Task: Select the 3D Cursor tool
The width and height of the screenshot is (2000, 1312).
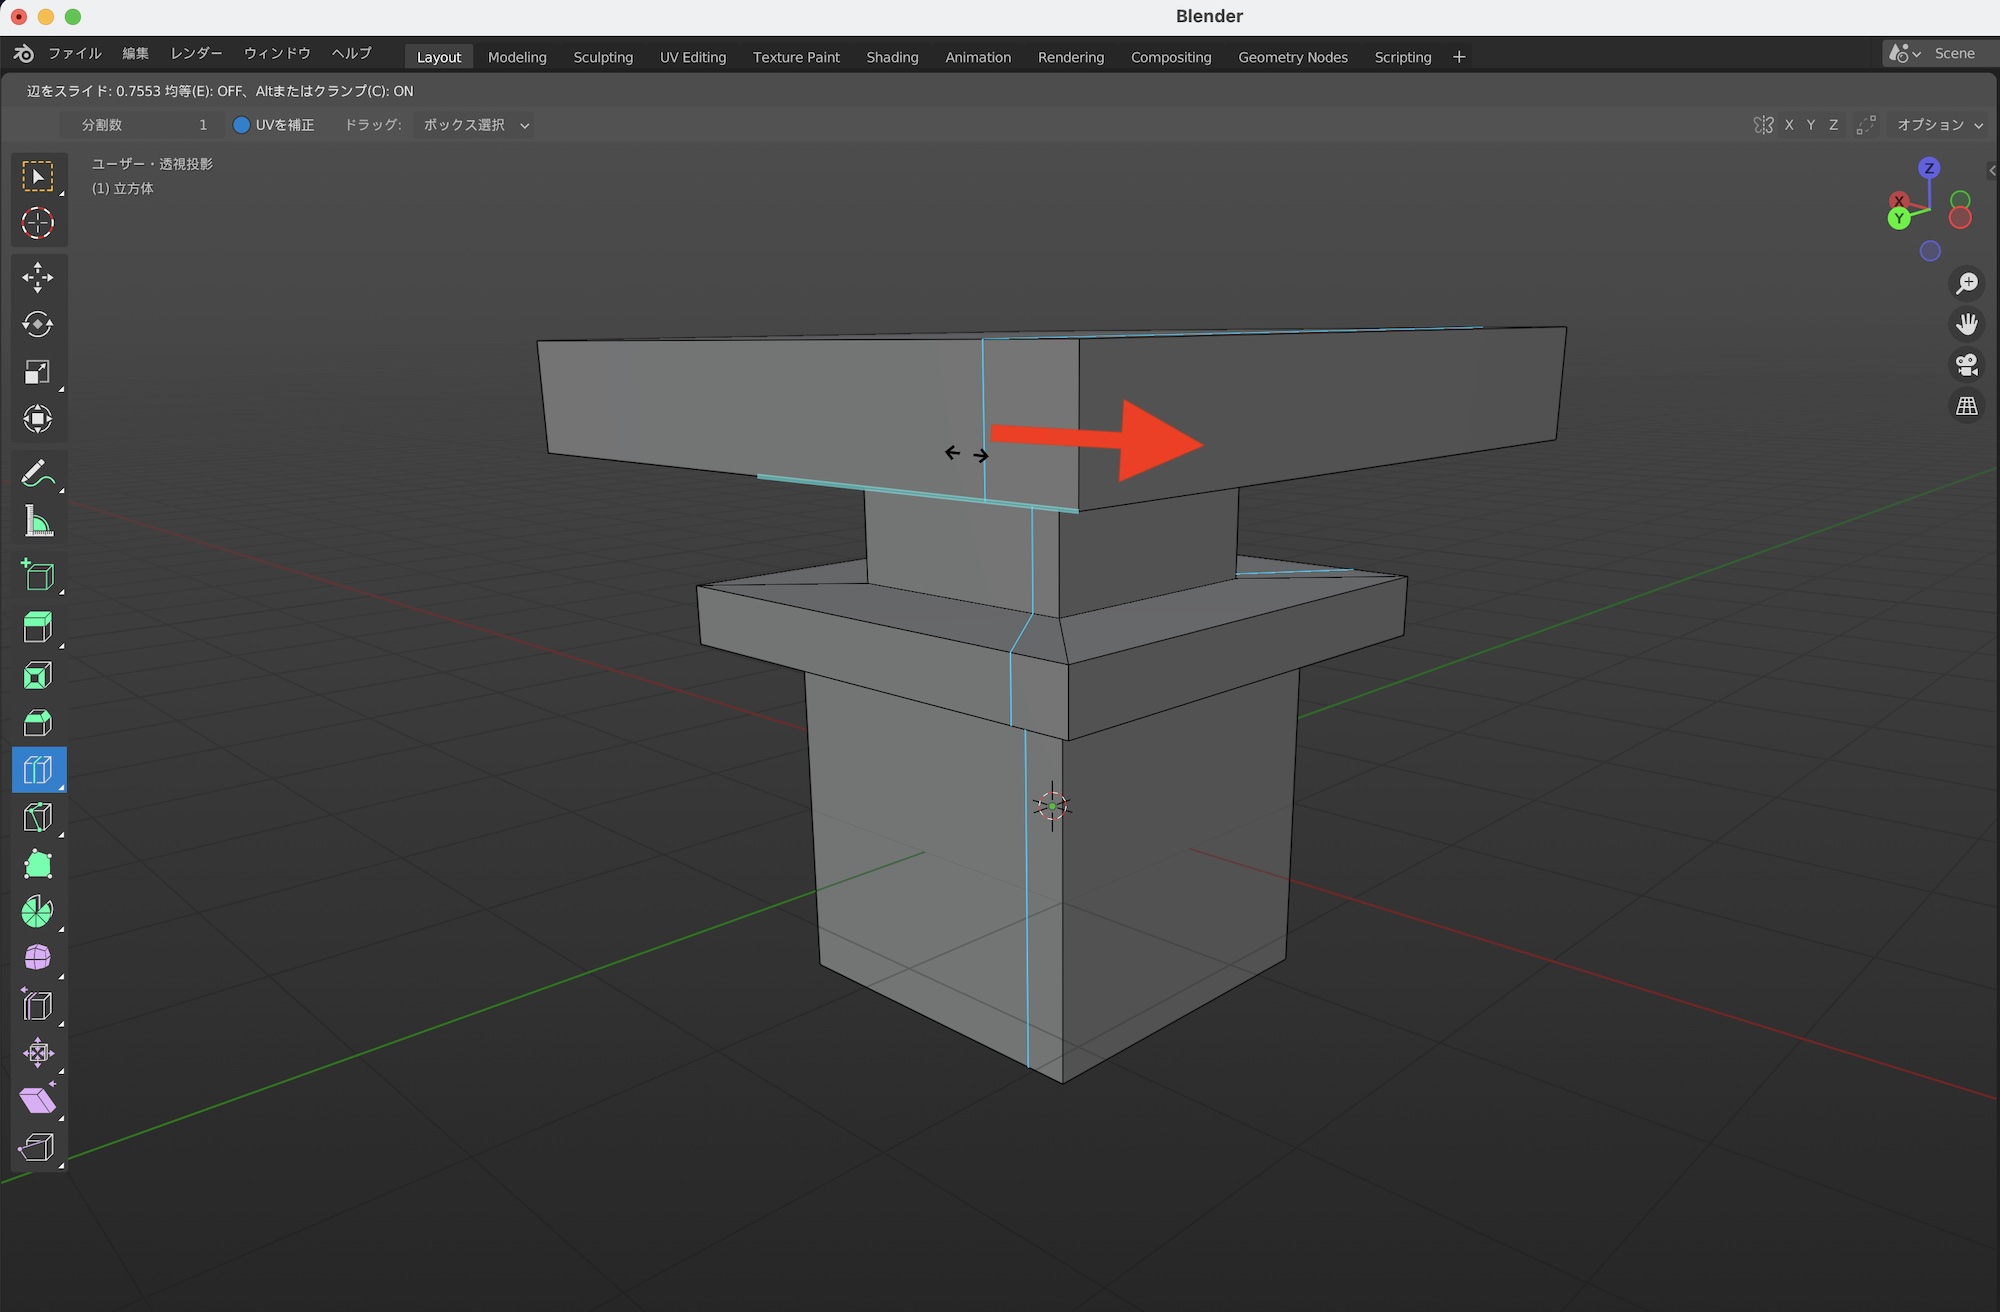Action: click(38, 223)
